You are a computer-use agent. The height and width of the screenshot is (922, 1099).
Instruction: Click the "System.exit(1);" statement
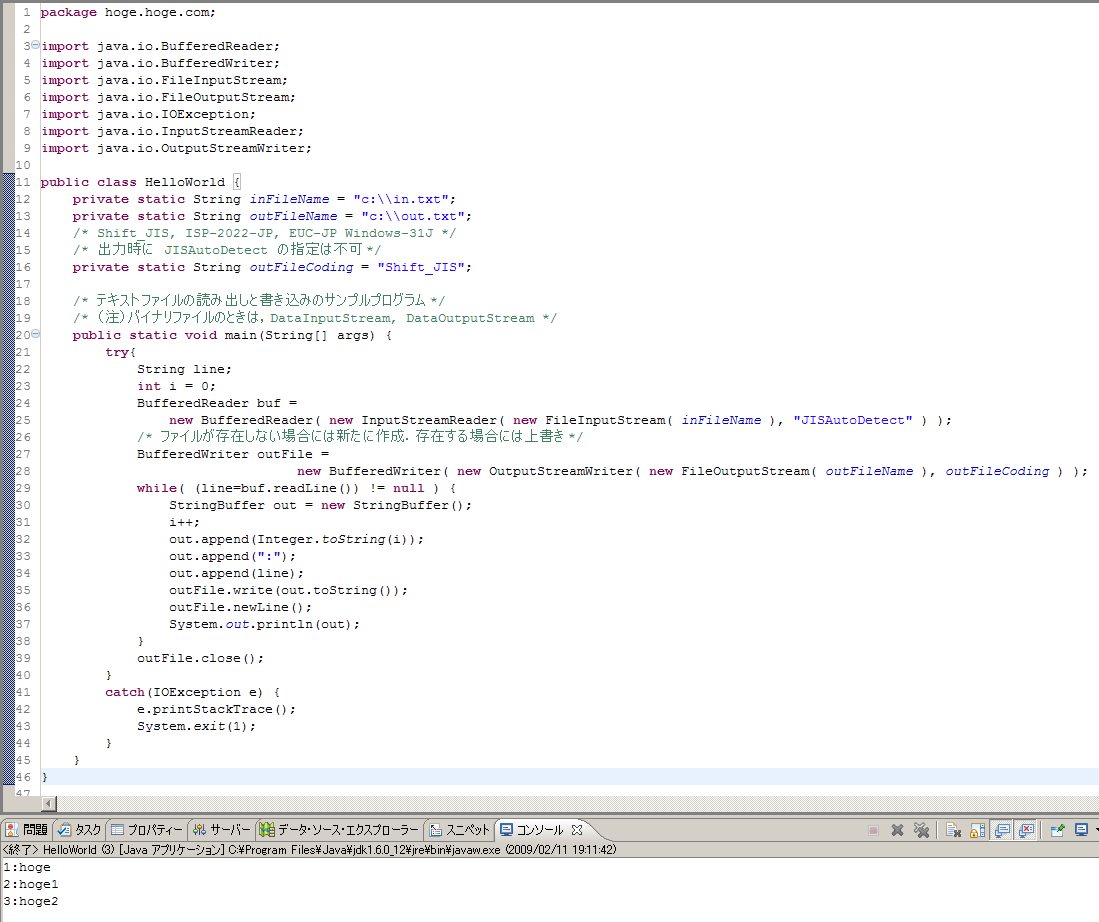click(197, 726)
